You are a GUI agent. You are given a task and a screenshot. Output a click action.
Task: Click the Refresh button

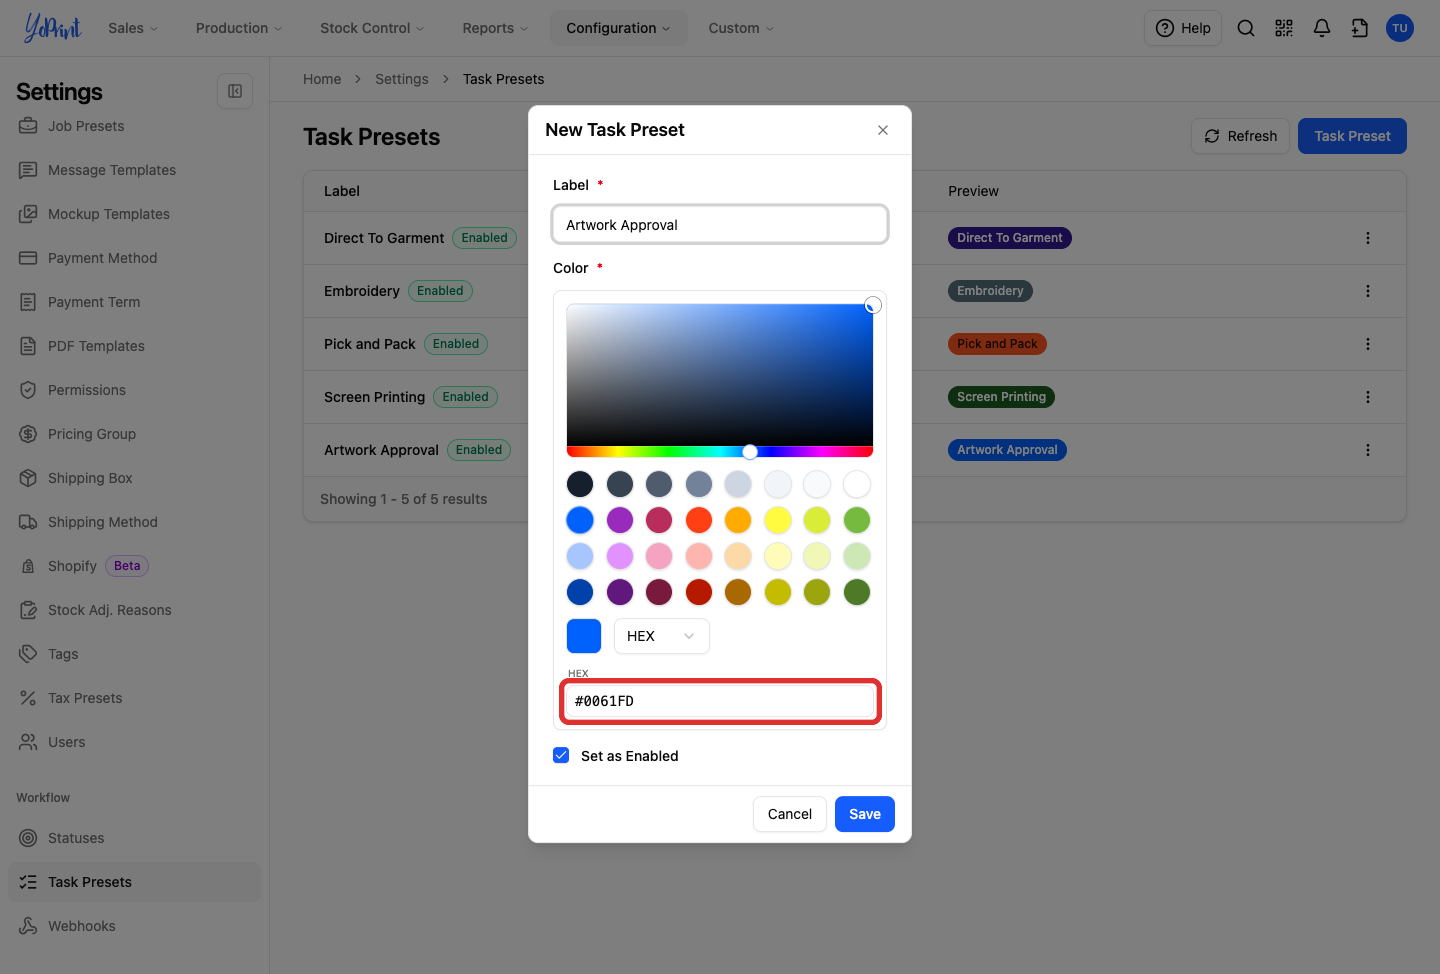pos(1240,136)
